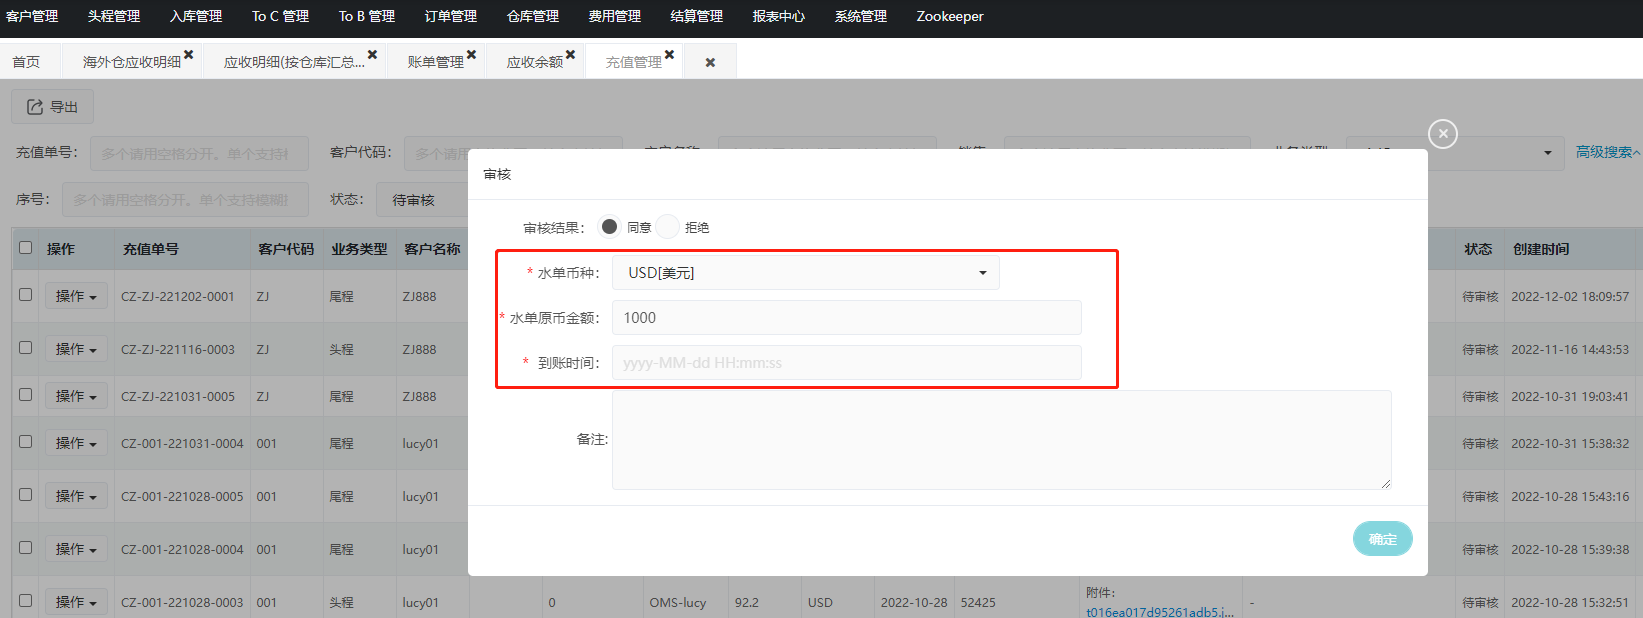Open the 状态 dropdown showing 待审核
The height and width of the screenshot is (618, 1643).
pyautogui.click(x=422, y=200)
